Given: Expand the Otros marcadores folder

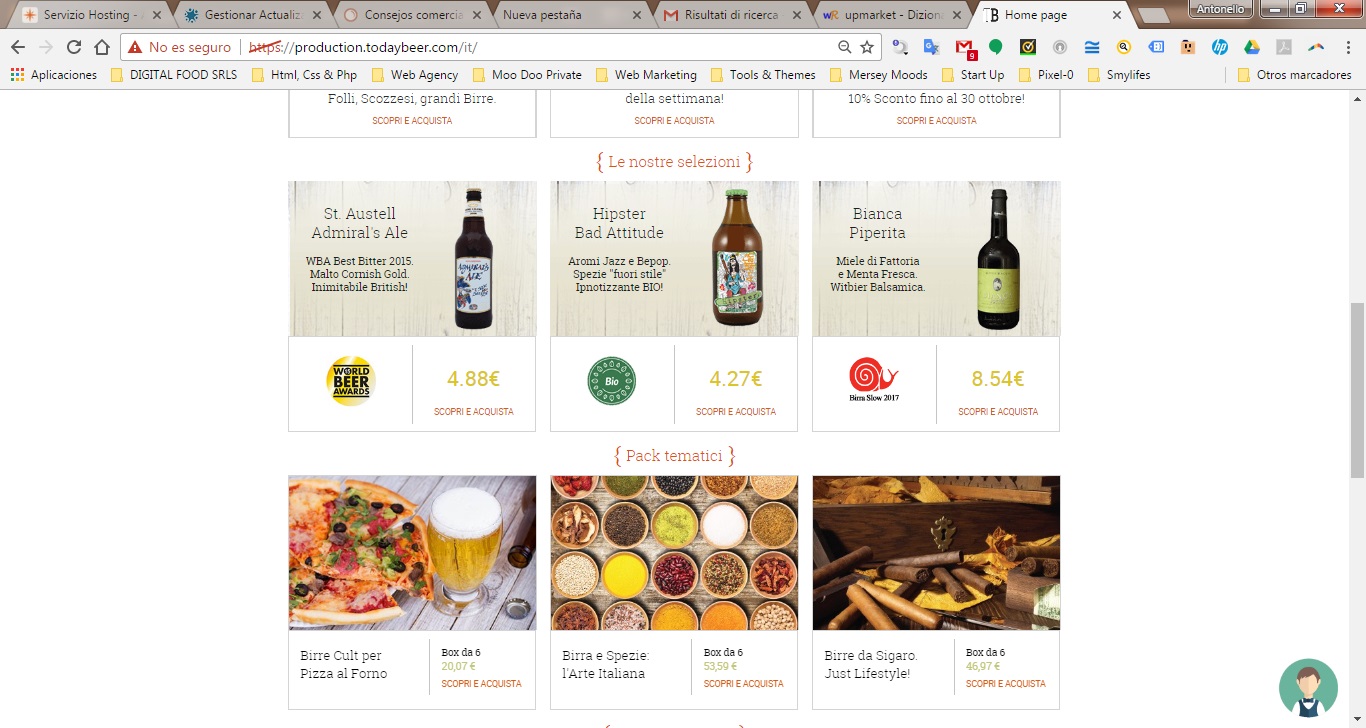Looking at the screenshot, I should 1293,75.
